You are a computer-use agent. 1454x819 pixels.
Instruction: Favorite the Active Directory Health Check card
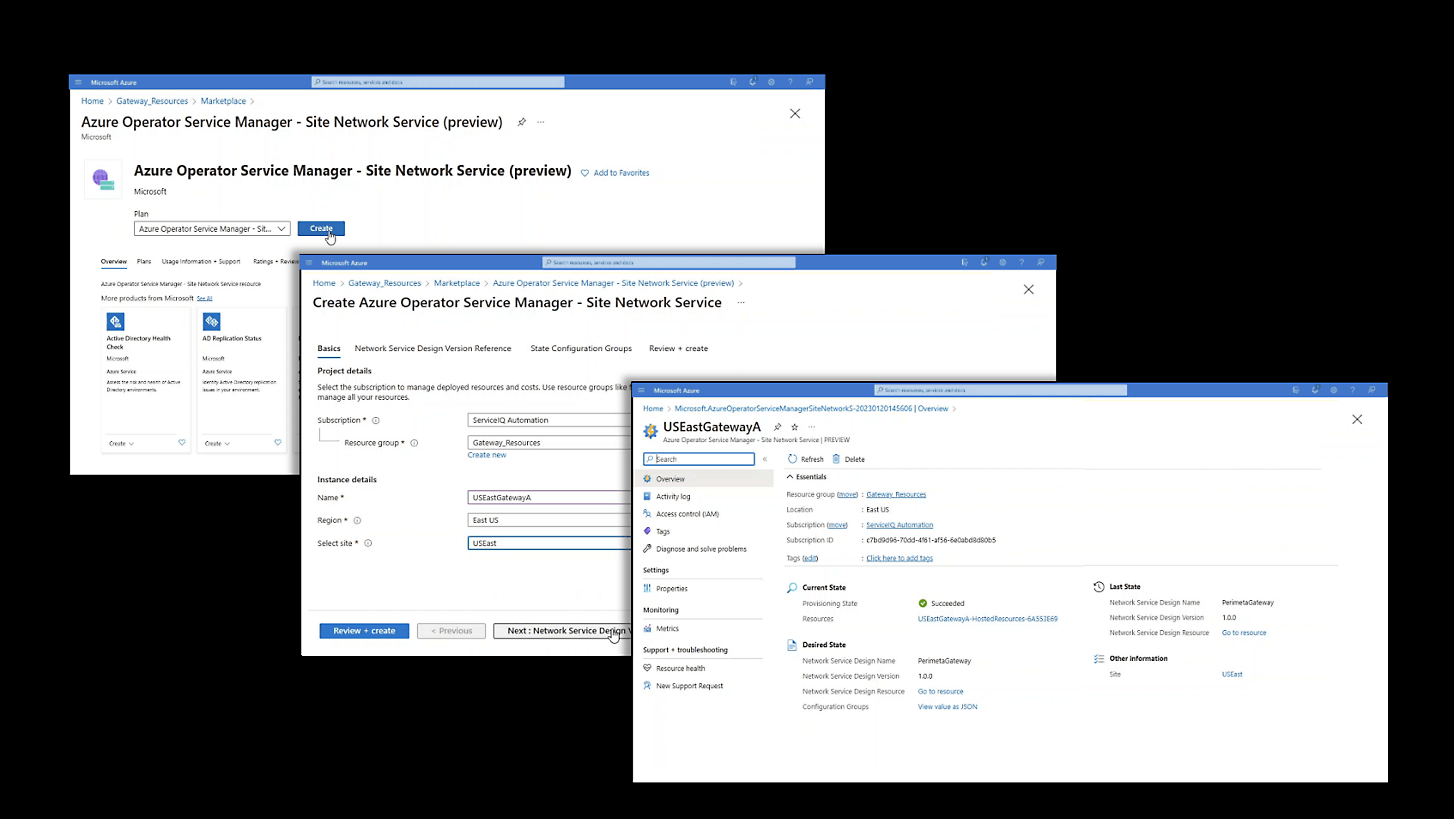point(181,442)
